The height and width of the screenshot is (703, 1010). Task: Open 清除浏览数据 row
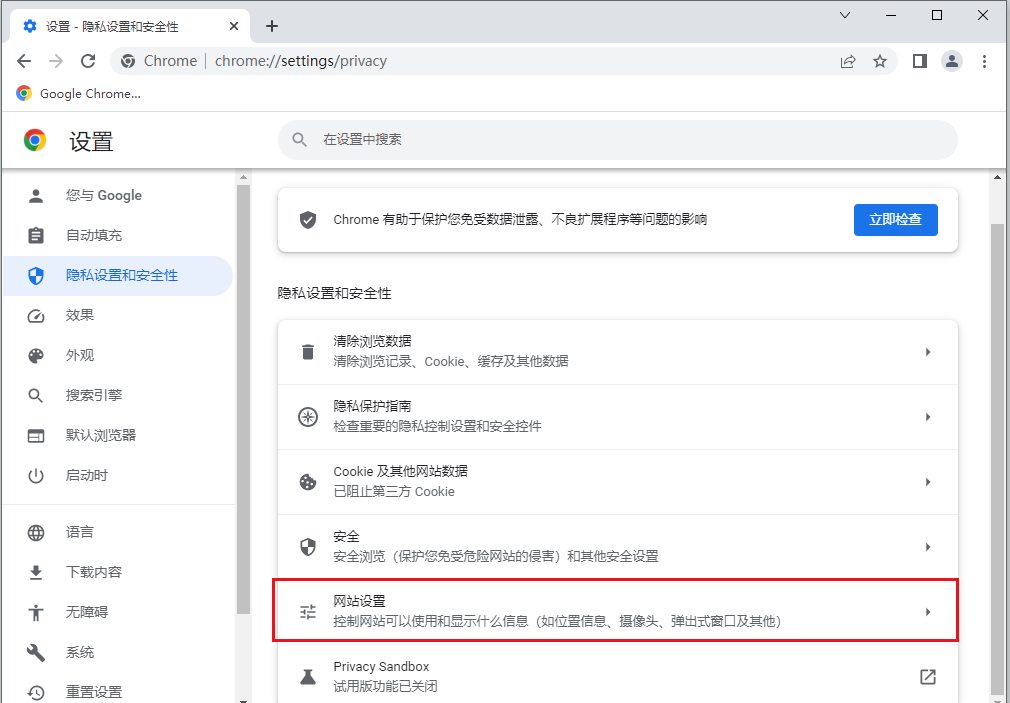tap(618, 352)
